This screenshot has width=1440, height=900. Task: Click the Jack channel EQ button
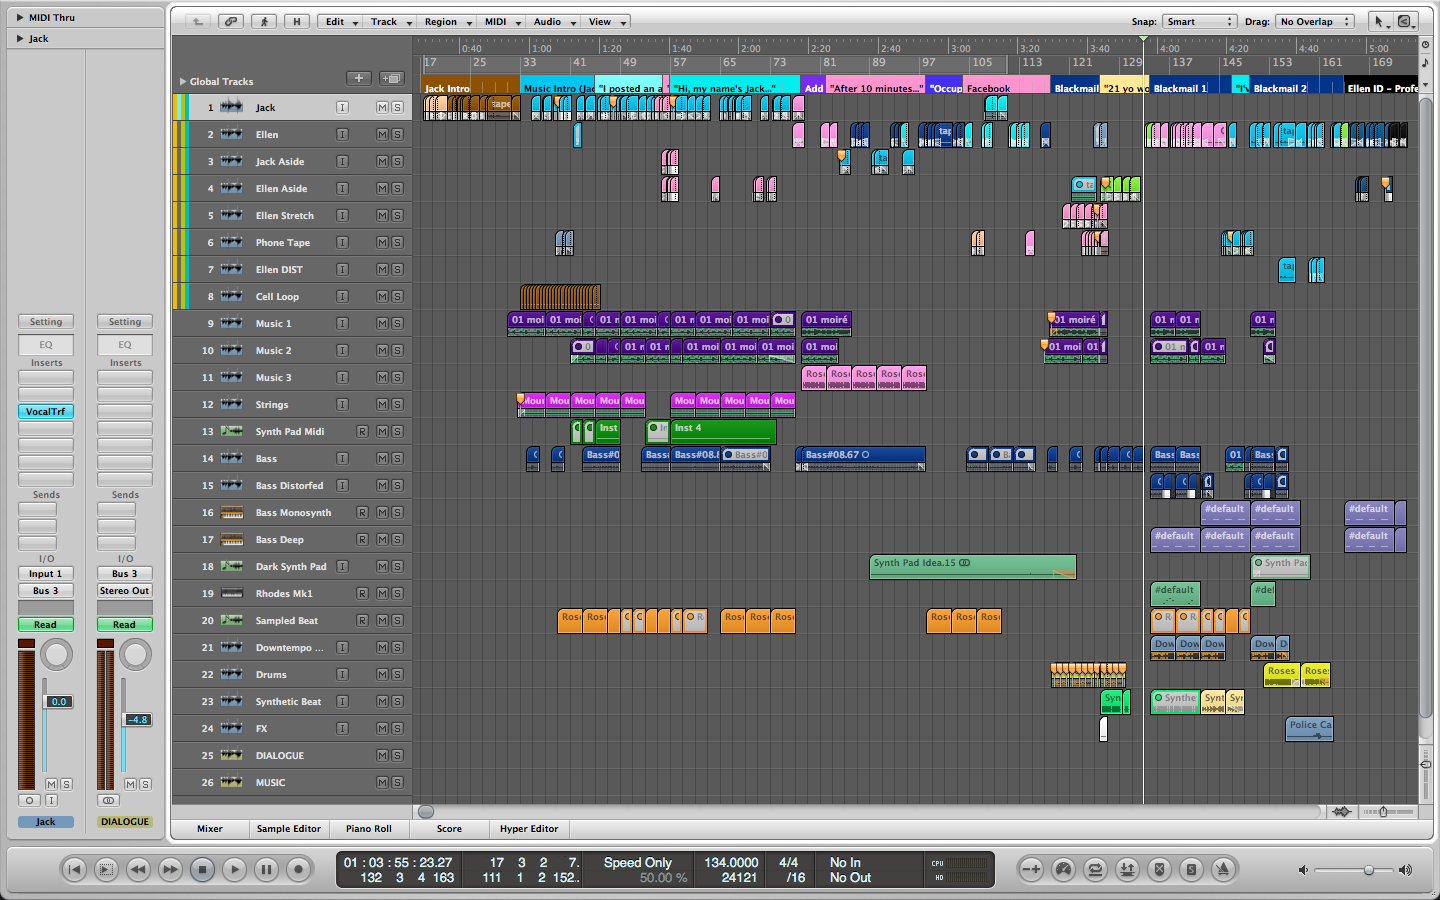46,344
